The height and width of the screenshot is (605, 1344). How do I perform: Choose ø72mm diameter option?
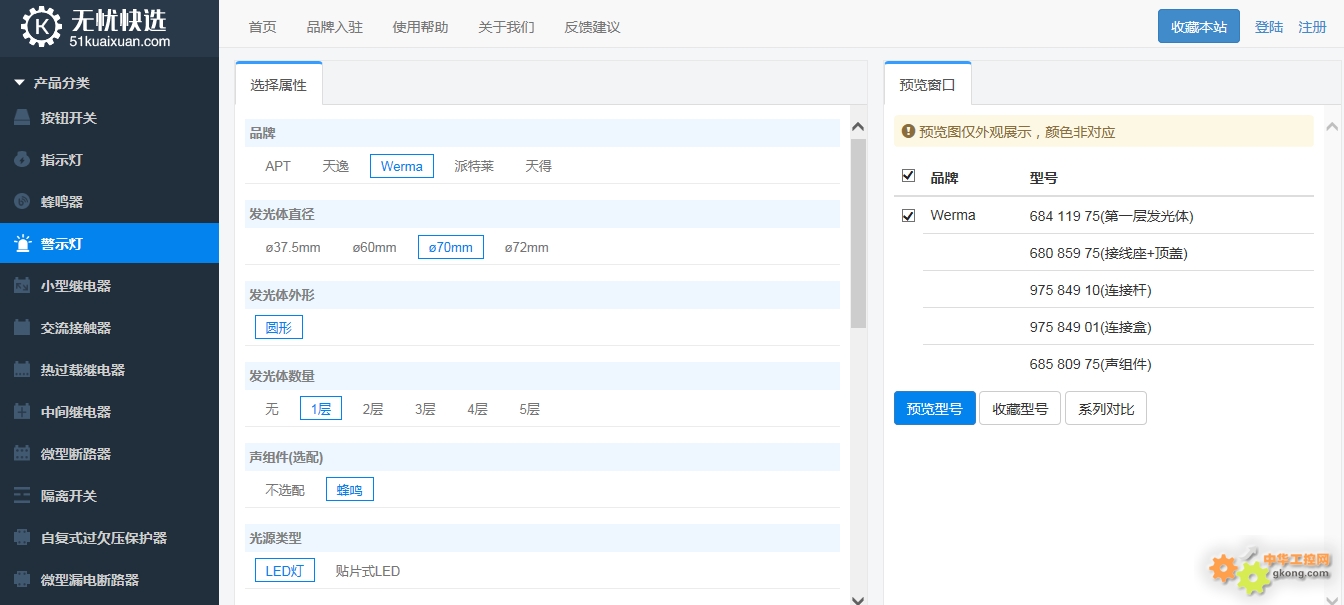(x=527, y=247)
